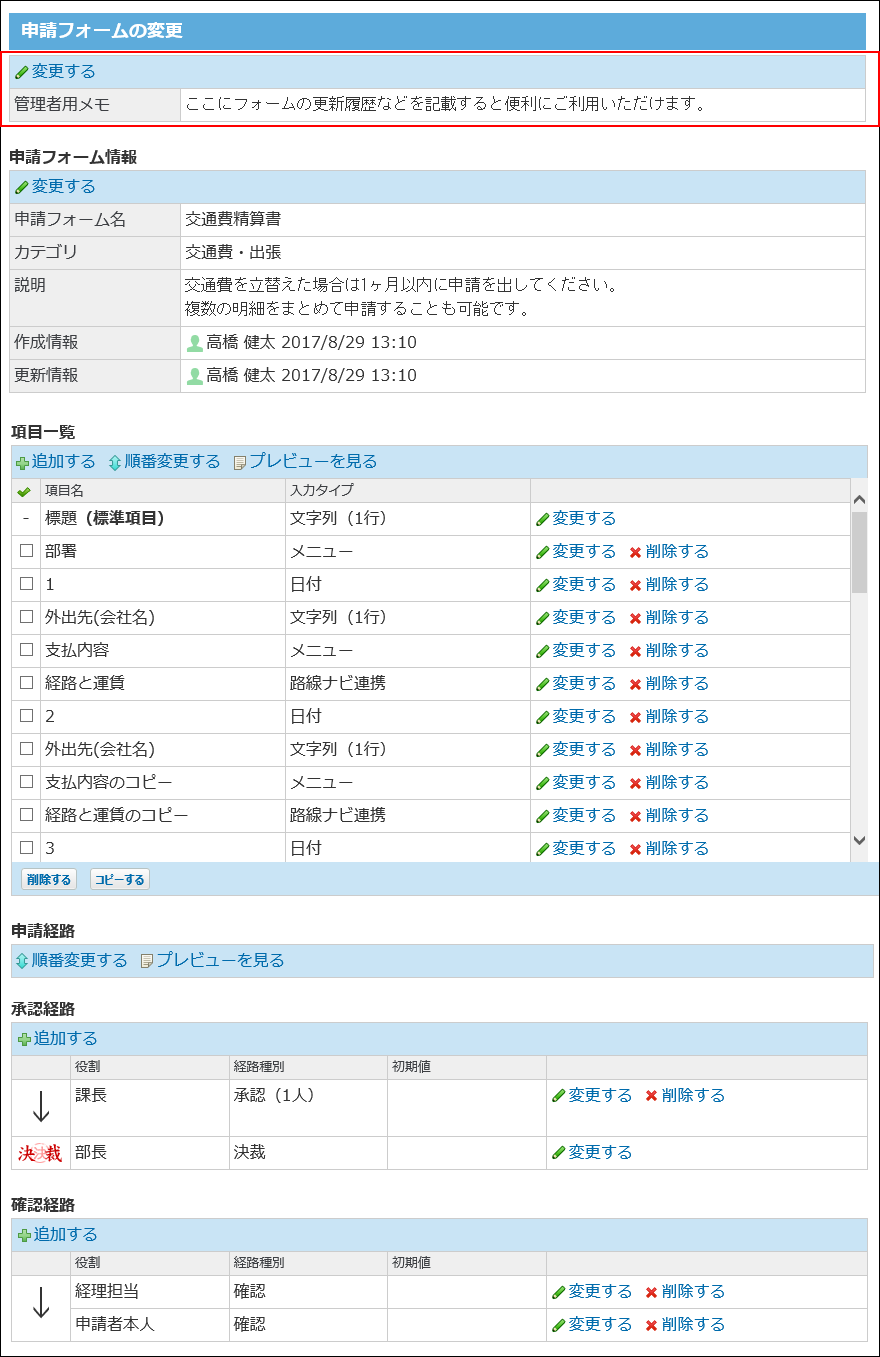The image size is (880, 1357).
Task: Click red X delete icon for 経路と運賃
Action: (x=635, y=684)
